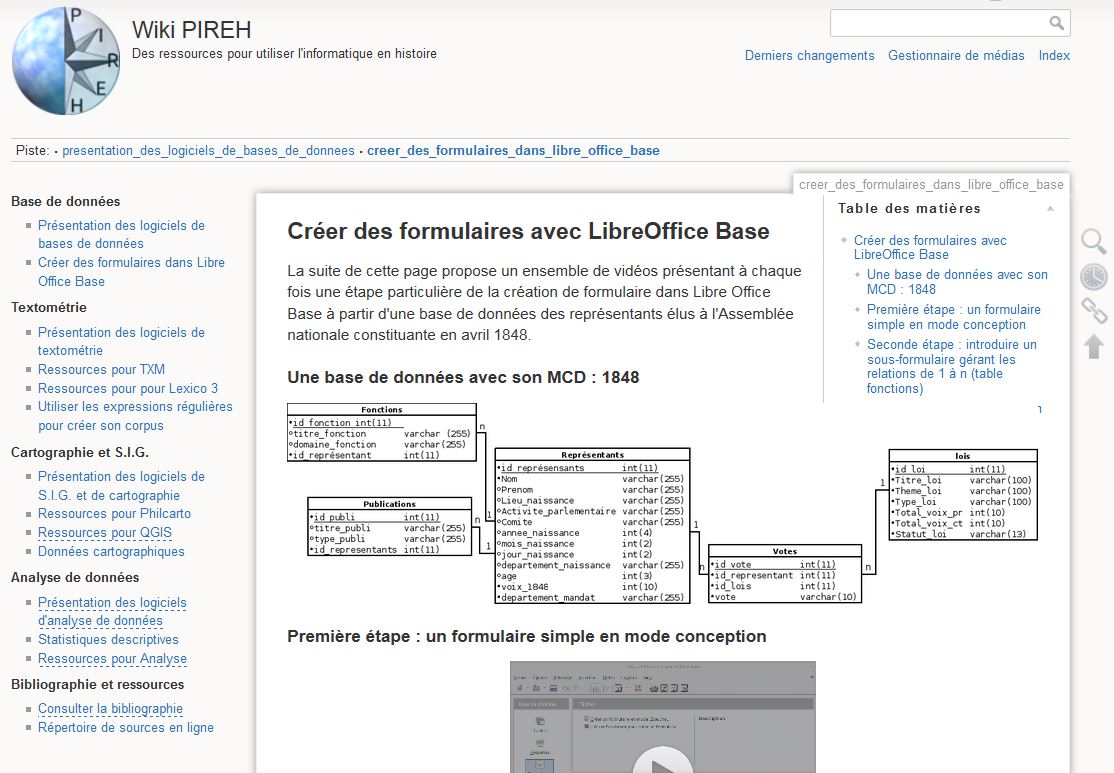Click the tagline Des ressources pour utiliser l'informatique
The width and height of the screenshot is (1114, 773).
(284, 54)
